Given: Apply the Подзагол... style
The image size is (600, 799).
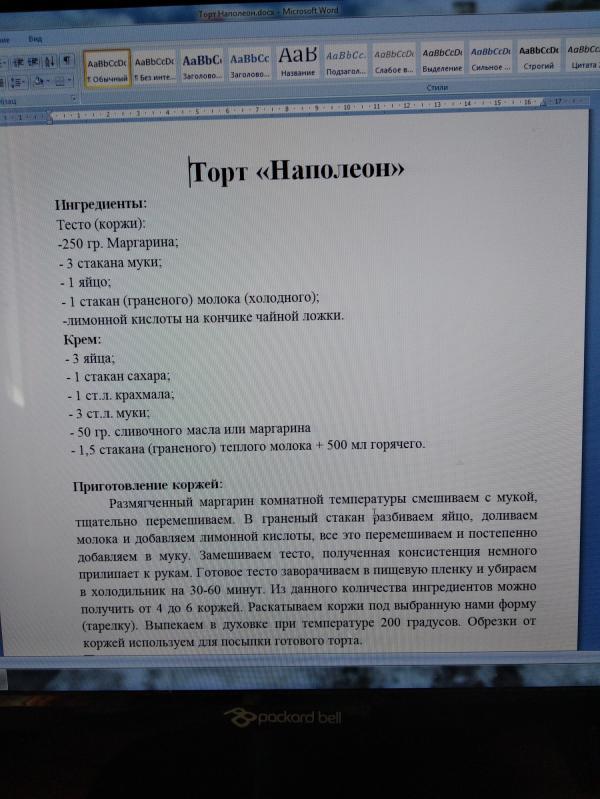Looking at the screenshot, I should point(346,62).
